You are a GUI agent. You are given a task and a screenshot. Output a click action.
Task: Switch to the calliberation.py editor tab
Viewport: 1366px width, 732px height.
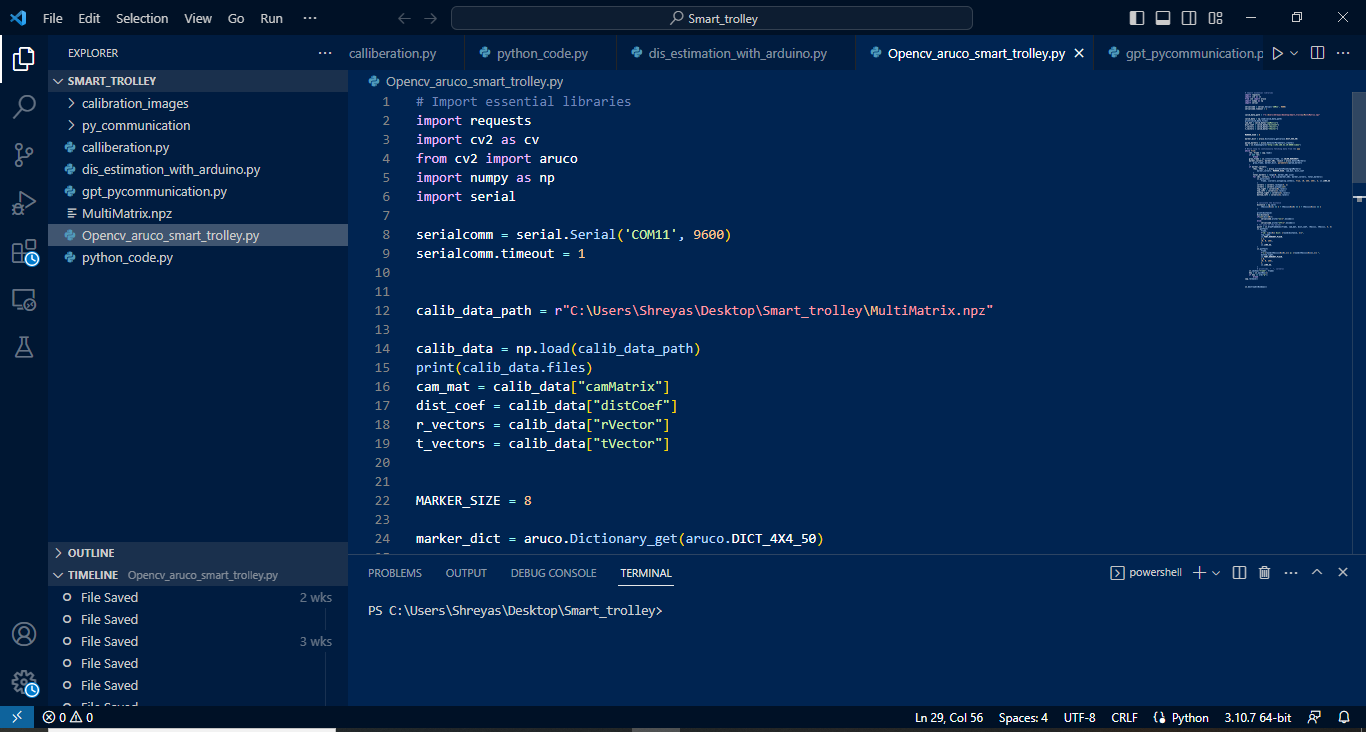pyautogui.click(x=406, y=54)
